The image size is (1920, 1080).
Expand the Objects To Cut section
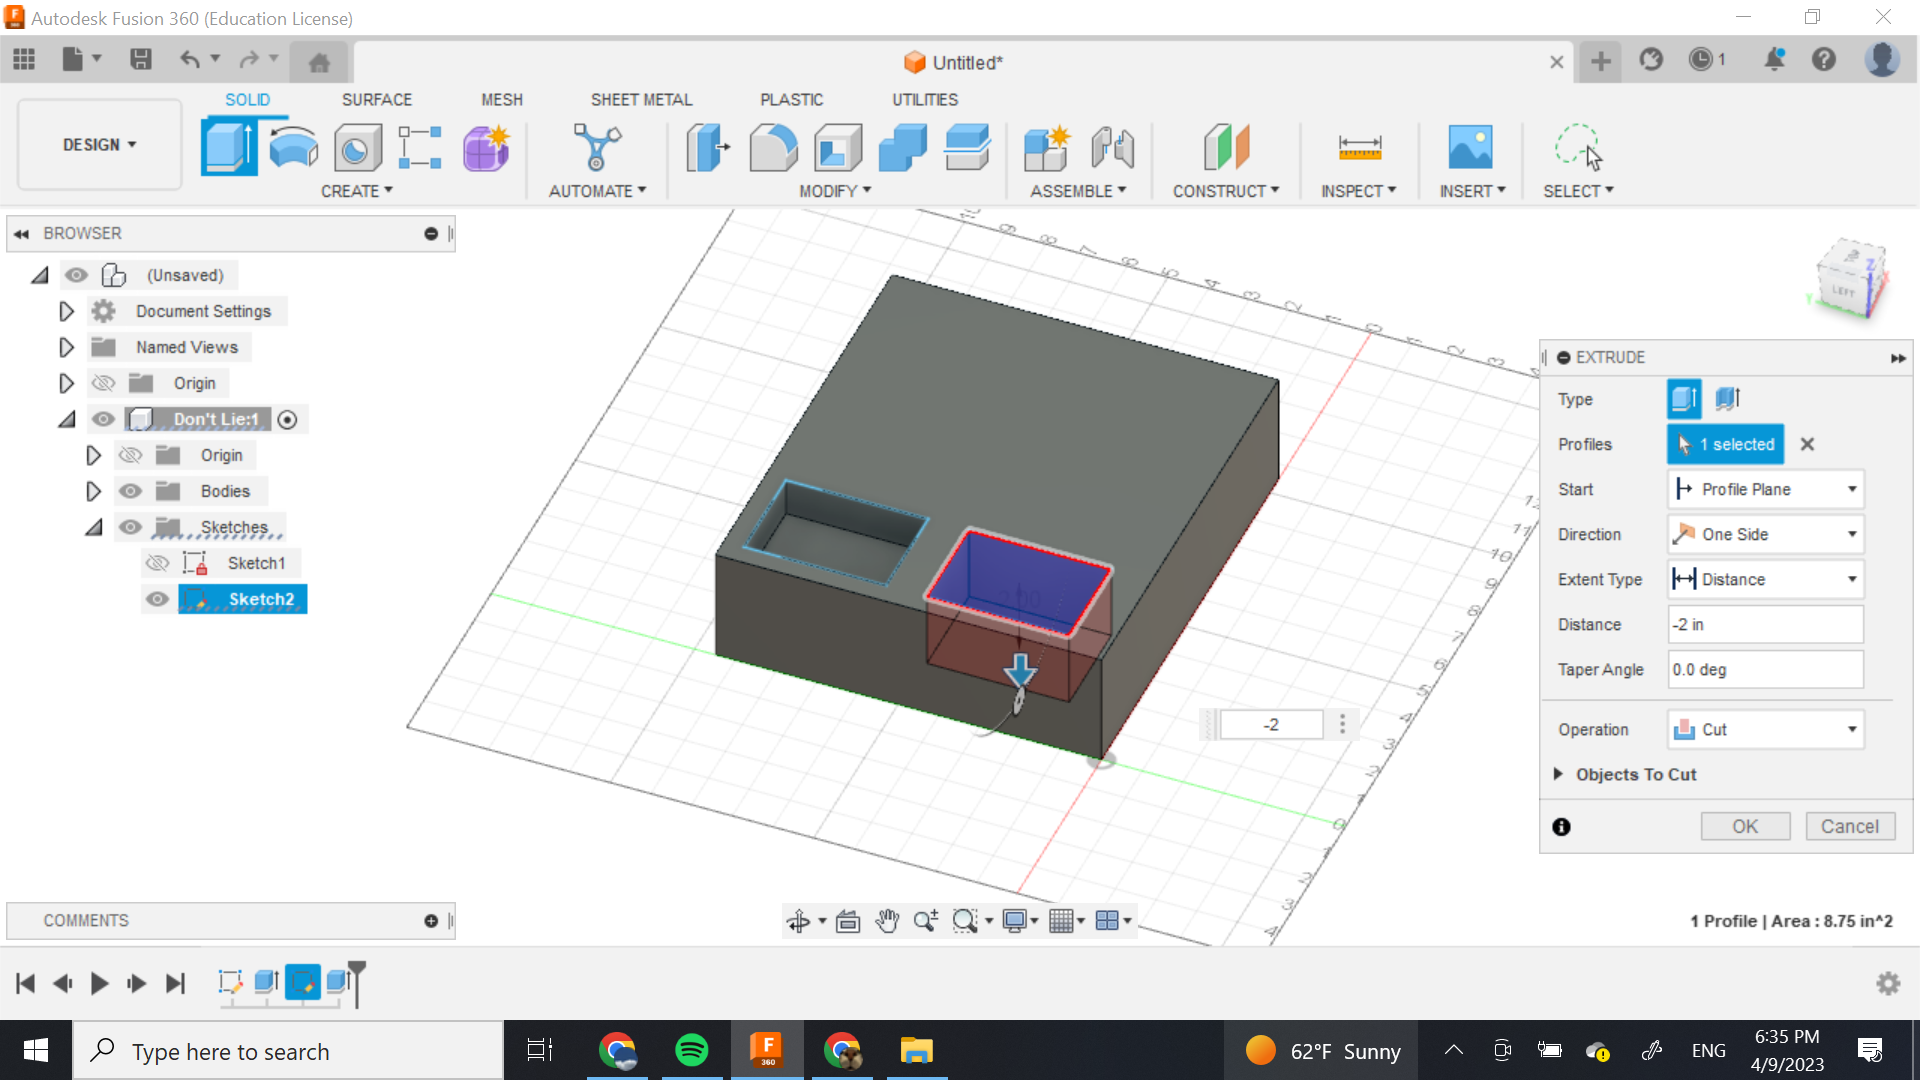pyautogui.click(x=1558, y=774)
